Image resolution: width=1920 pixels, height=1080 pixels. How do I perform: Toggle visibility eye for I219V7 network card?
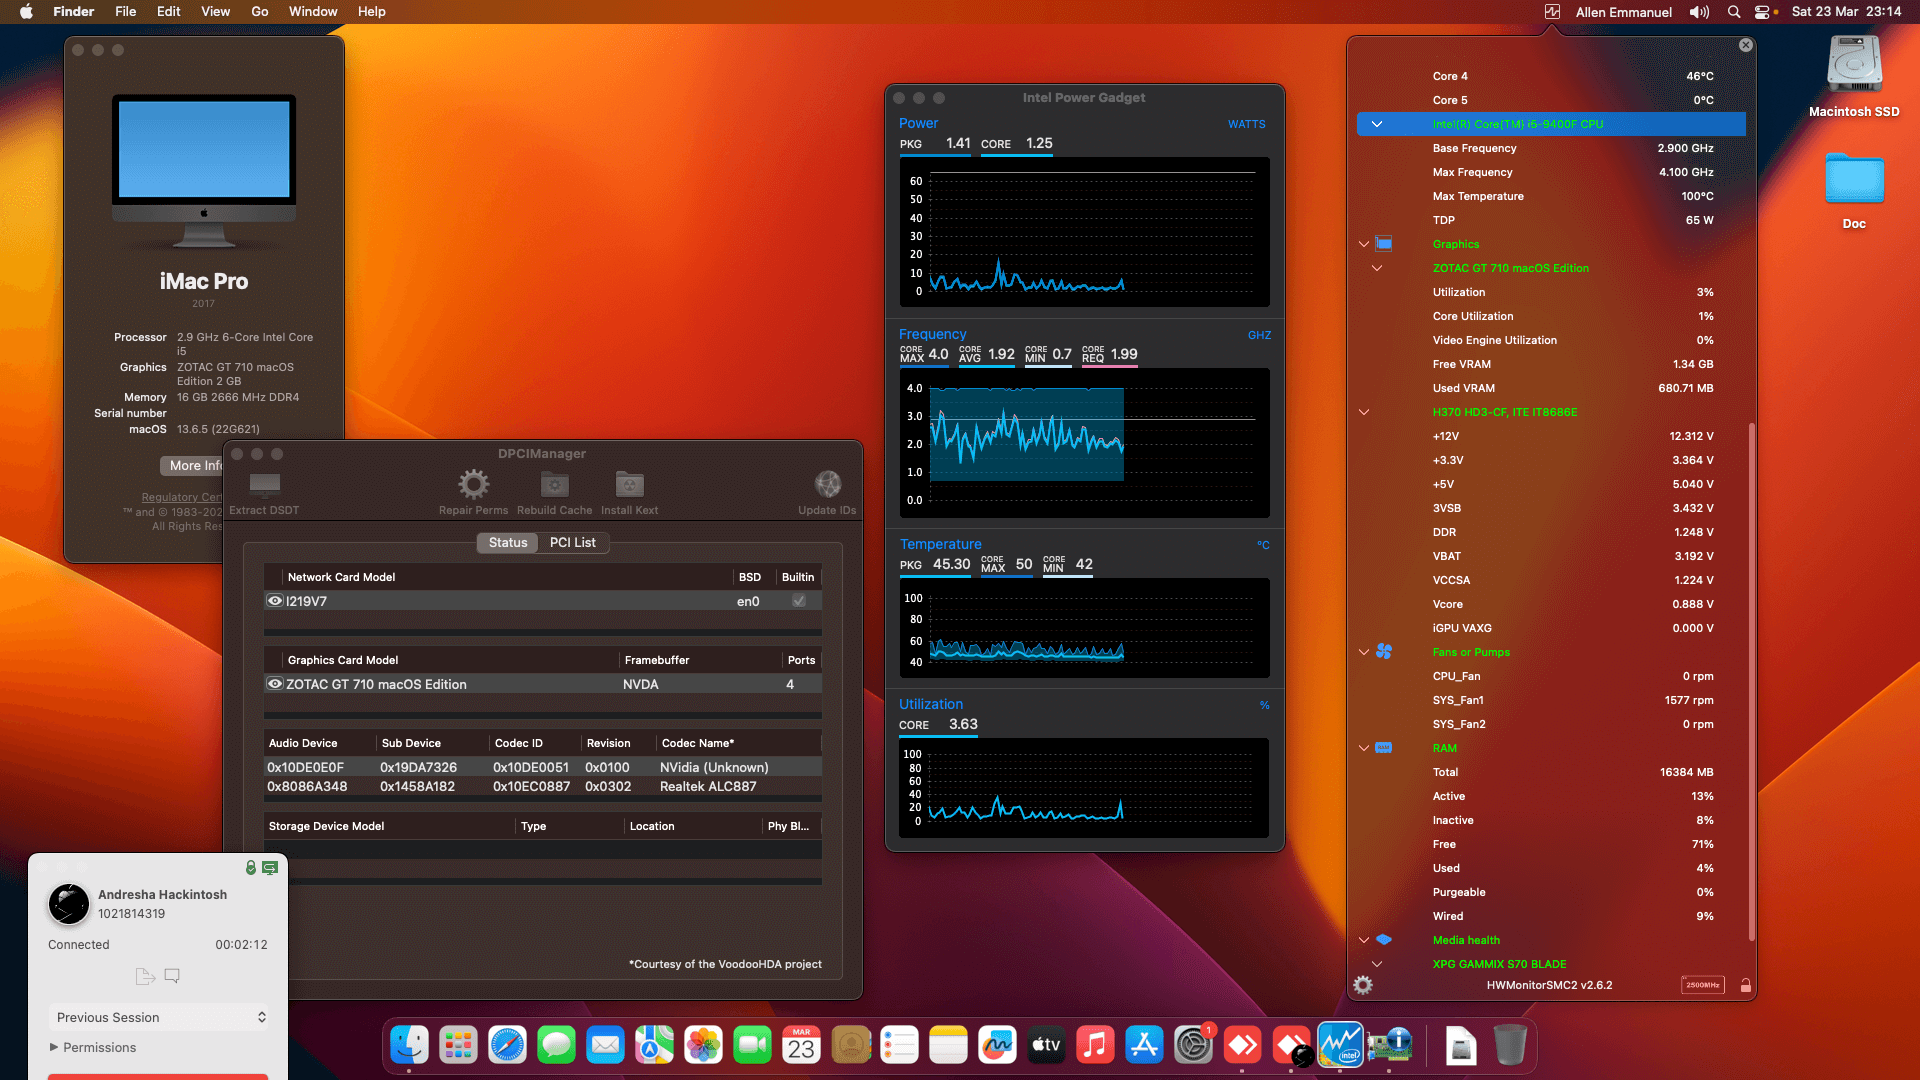click(274, 600)
